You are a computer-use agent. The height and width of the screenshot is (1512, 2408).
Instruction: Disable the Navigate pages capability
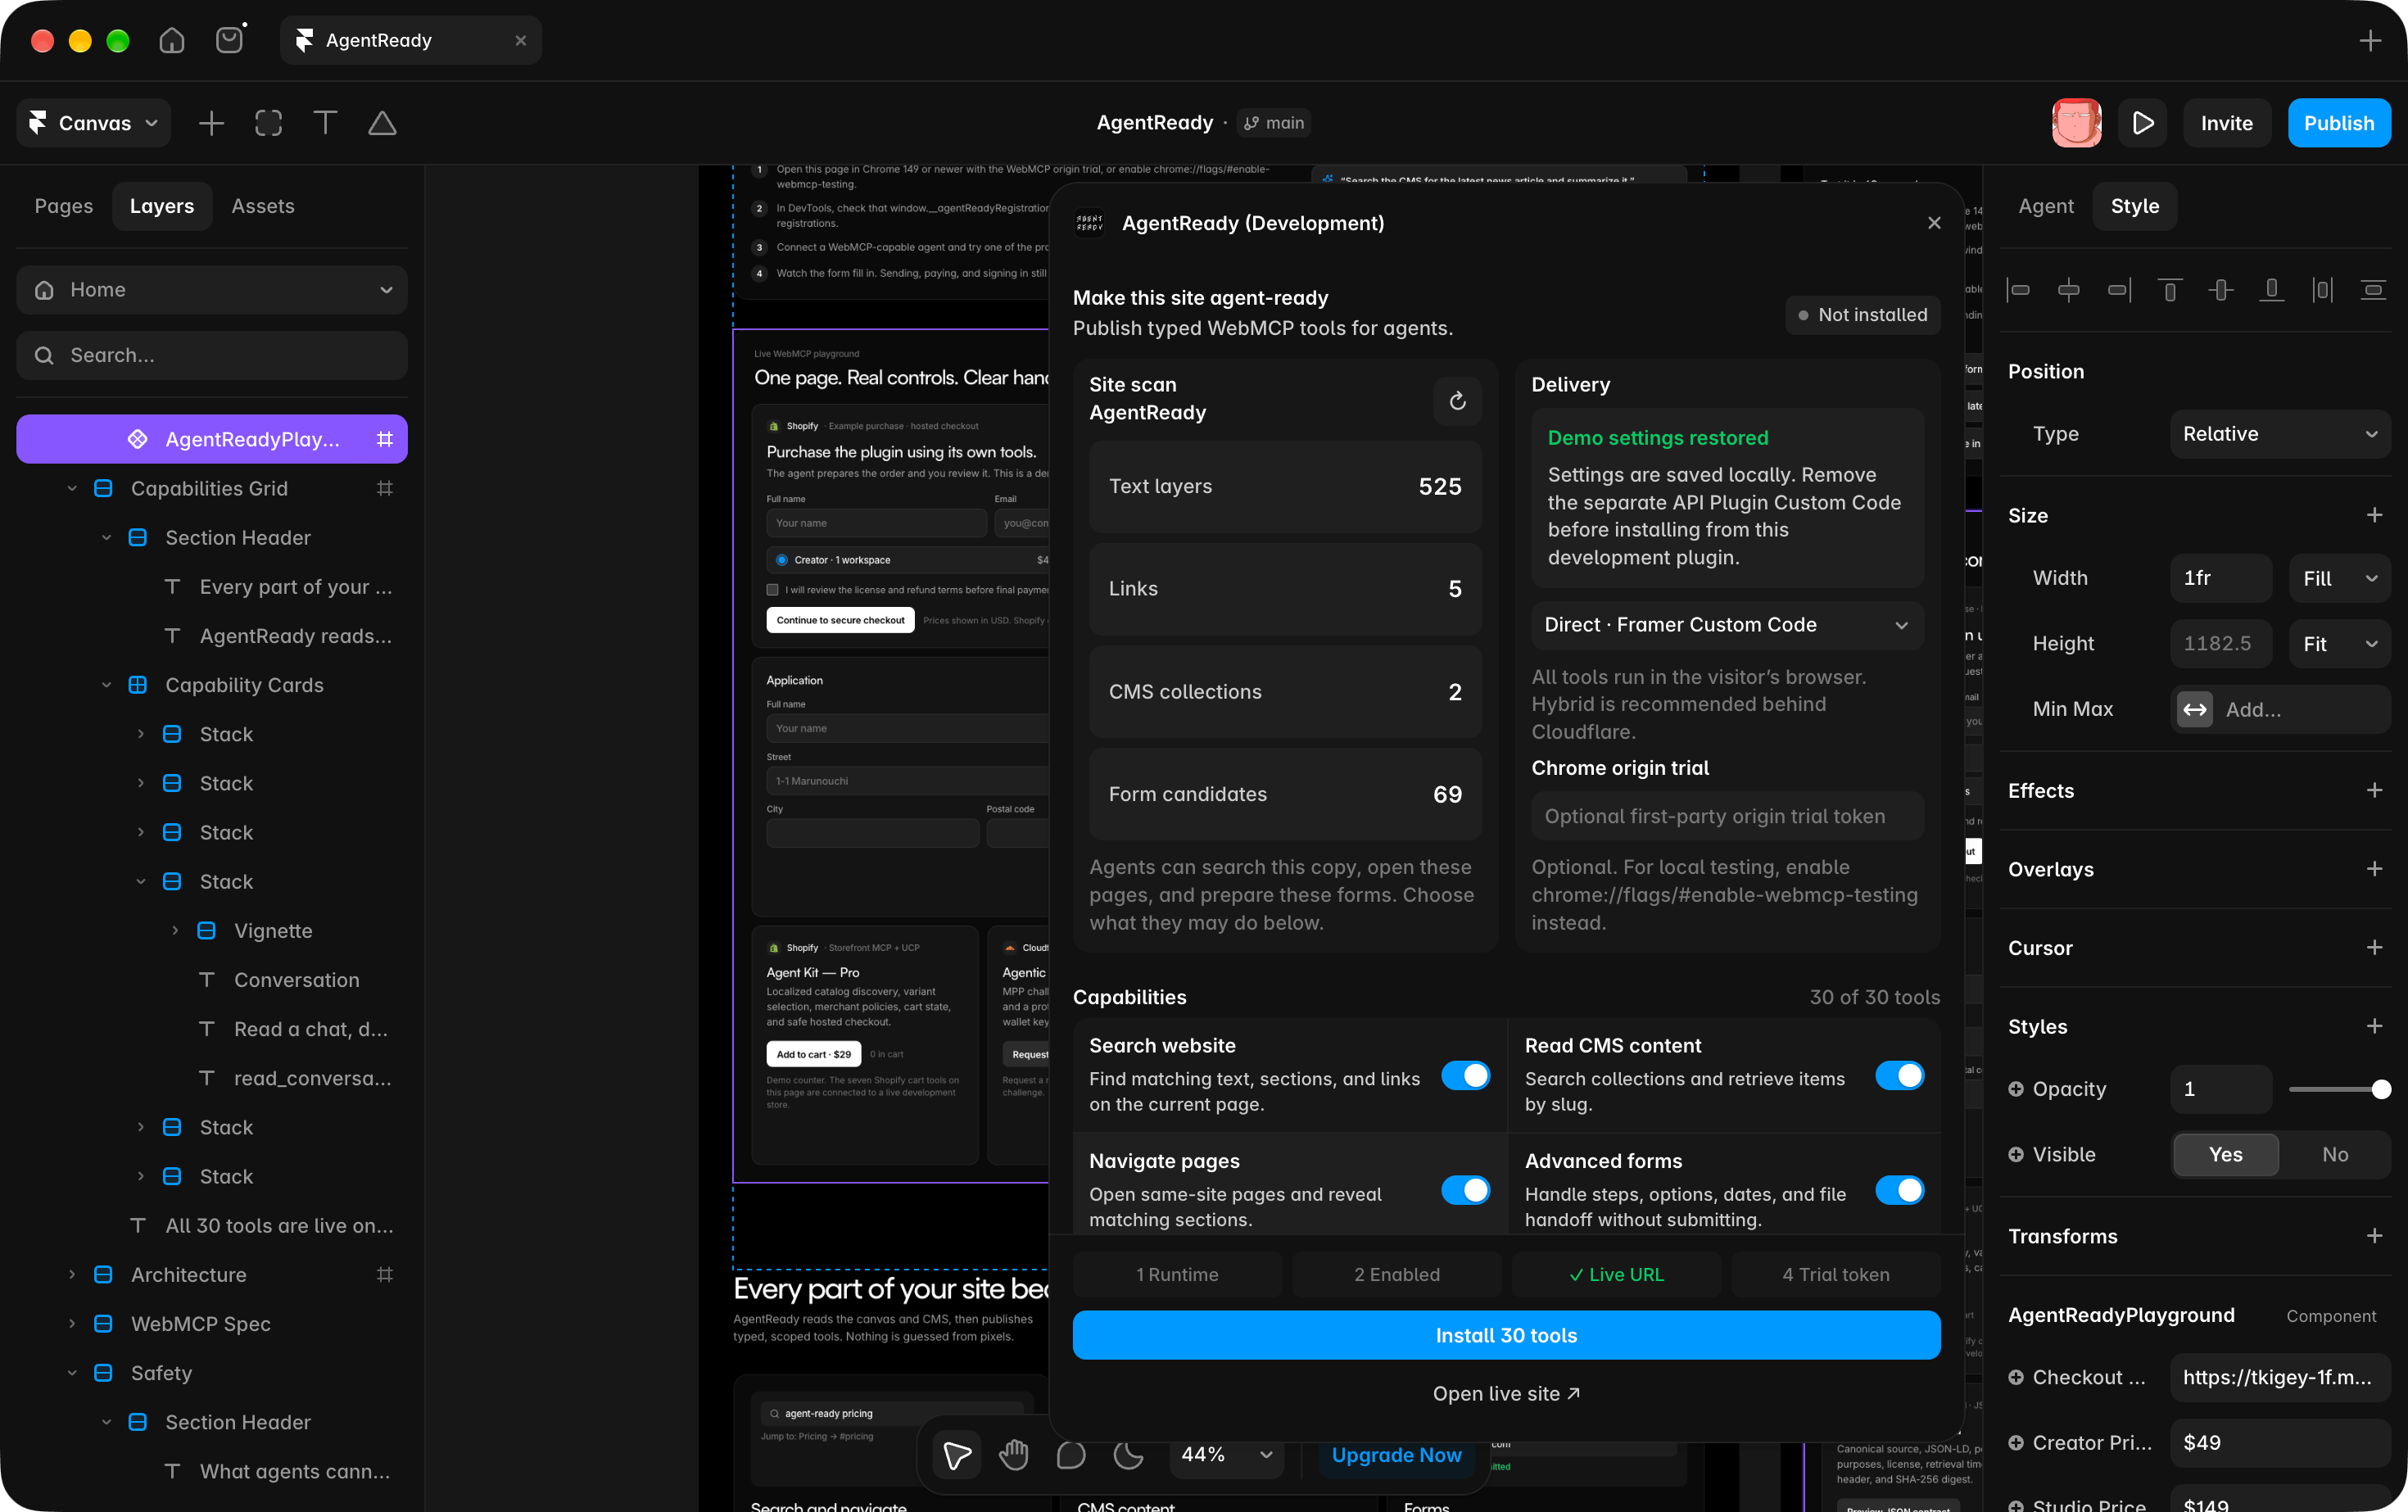(x=1465, y=1190)
